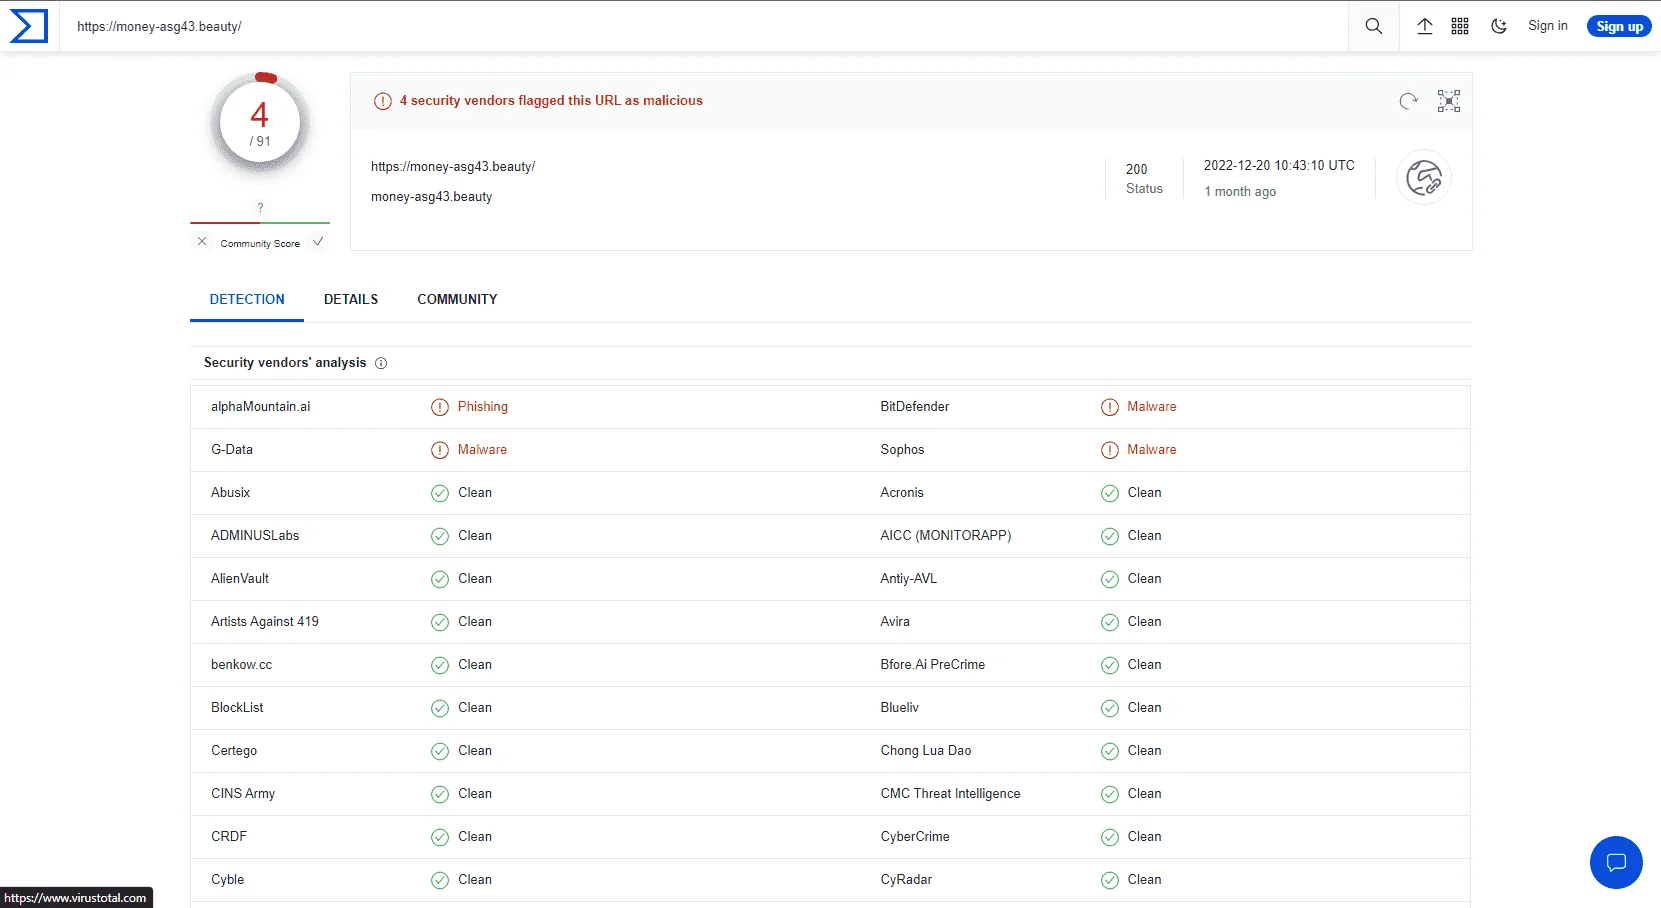Viewport: 1661px width, 908px height.
Task: Click the VirusTotal sigma logo
Action: tap(28, 26)
